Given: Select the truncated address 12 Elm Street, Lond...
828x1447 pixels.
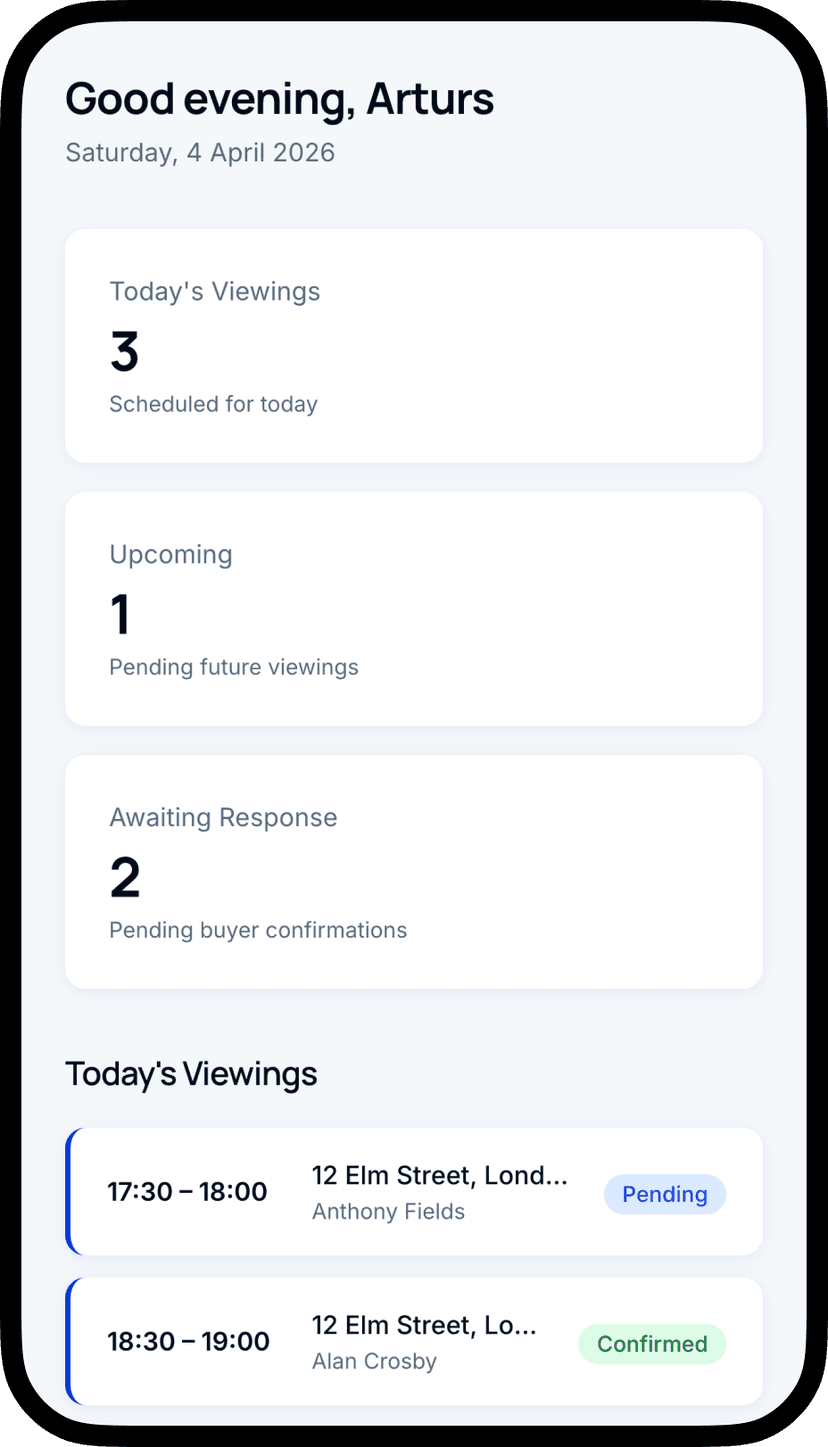Looking at the screenshot, I should [x=440, y=1175].
